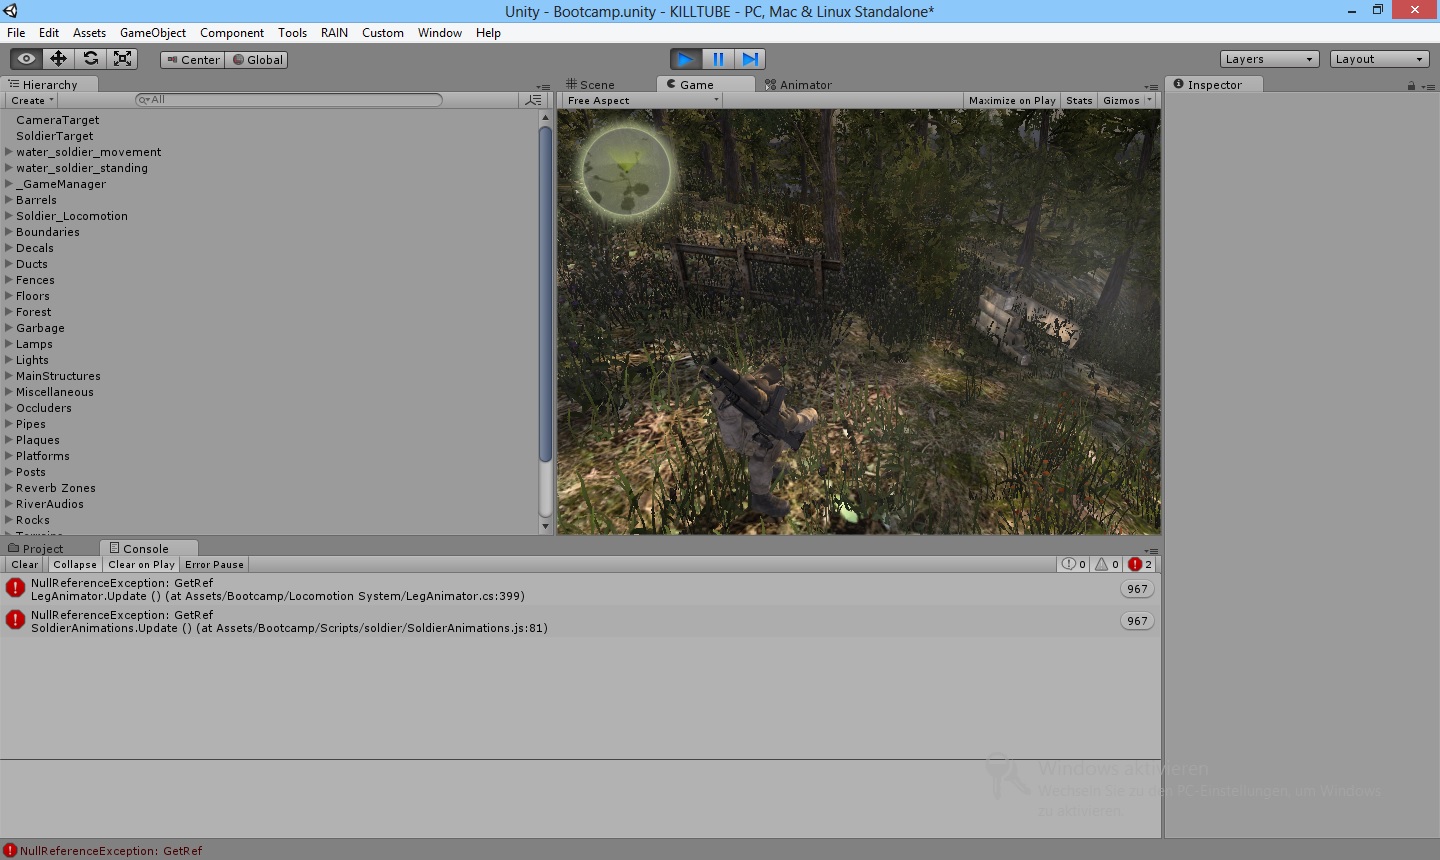Clear the console messages
The image size is (1440, 860).
(x=25, y=565)
